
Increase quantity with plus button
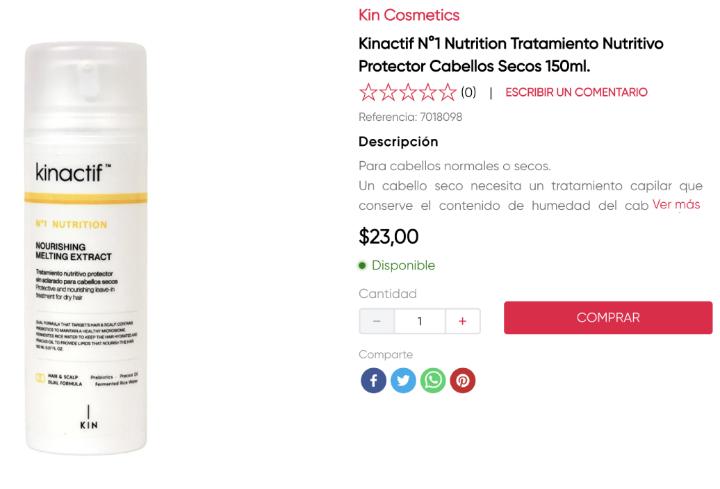click(463, 321)
